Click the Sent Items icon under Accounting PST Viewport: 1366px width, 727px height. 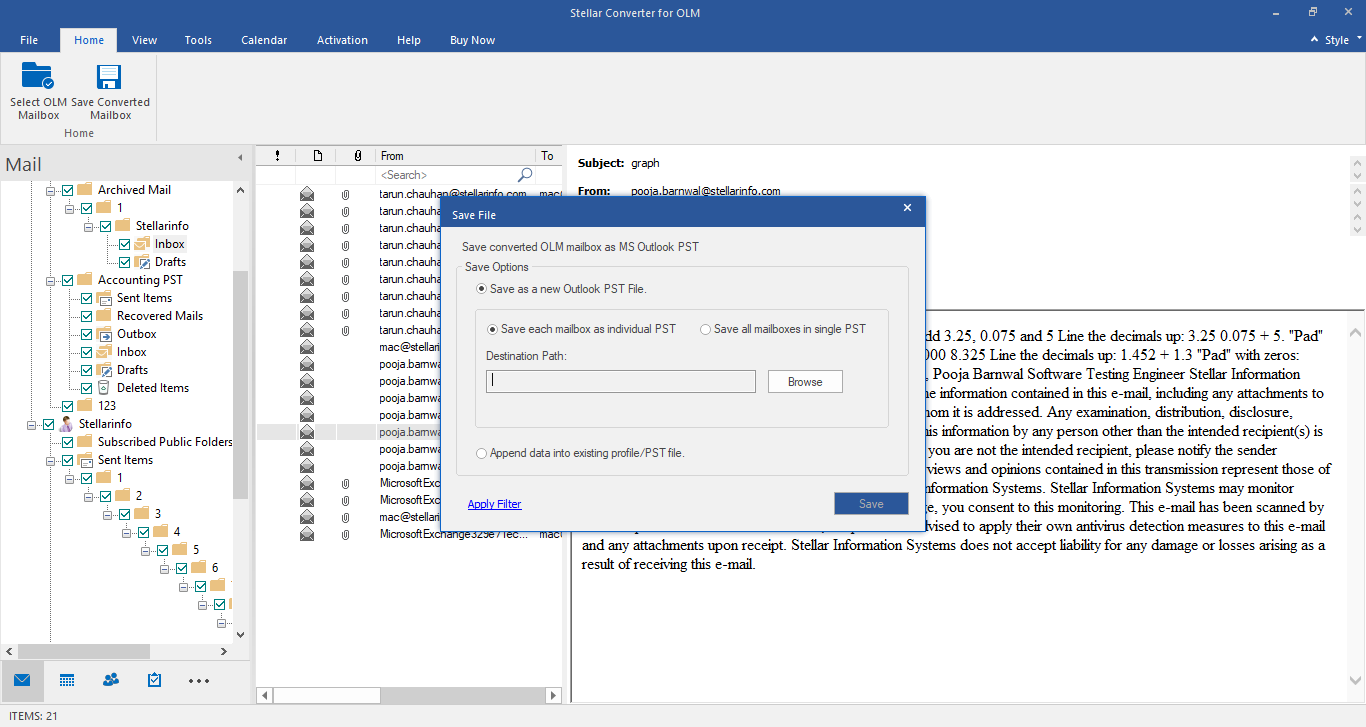coord(104,297)
